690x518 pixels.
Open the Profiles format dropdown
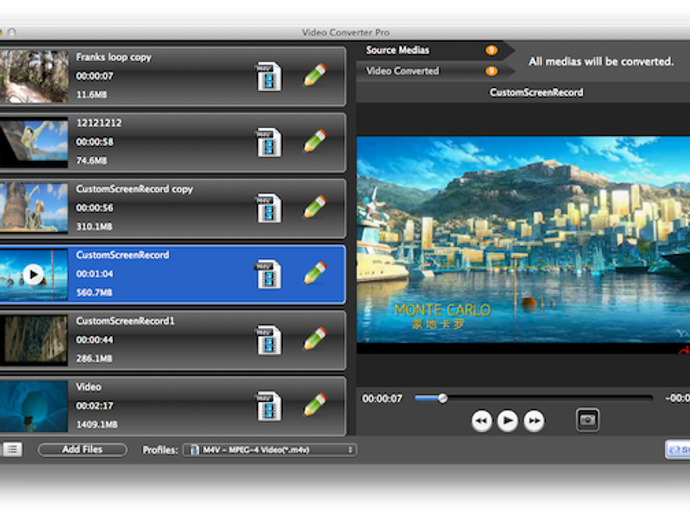tap(270, 450)
